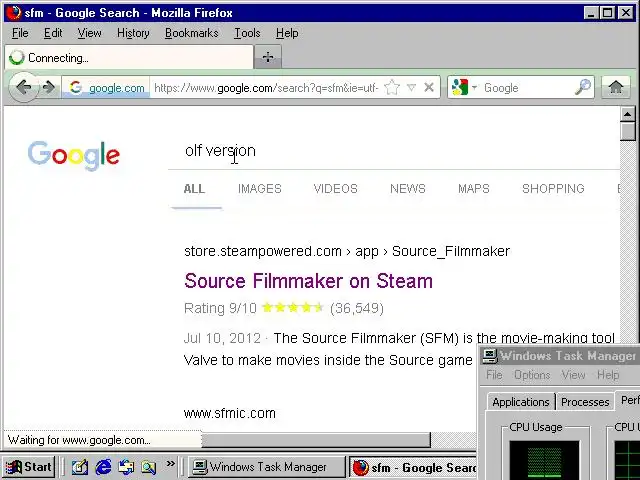Click the Google page search query field

click(393, 150)
